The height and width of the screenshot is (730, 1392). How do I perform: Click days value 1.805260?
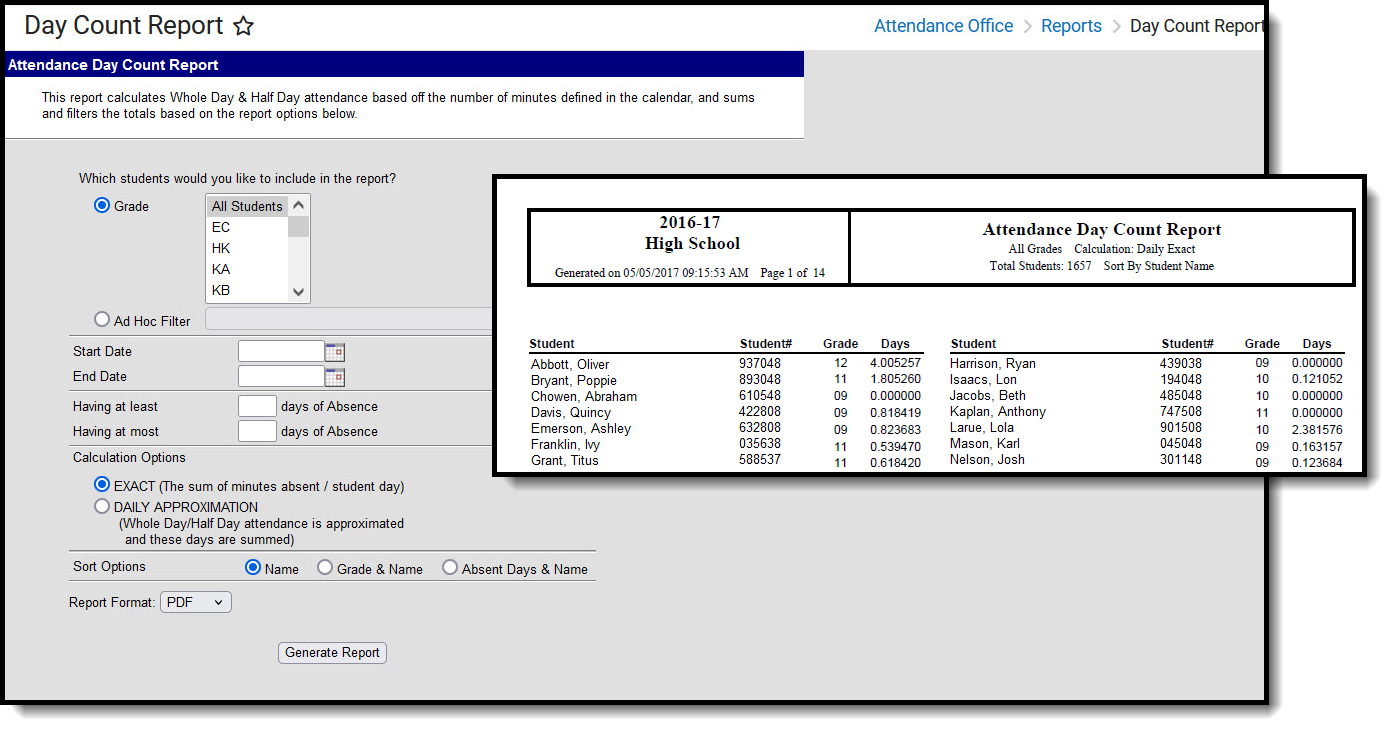[x=895, y=381]
